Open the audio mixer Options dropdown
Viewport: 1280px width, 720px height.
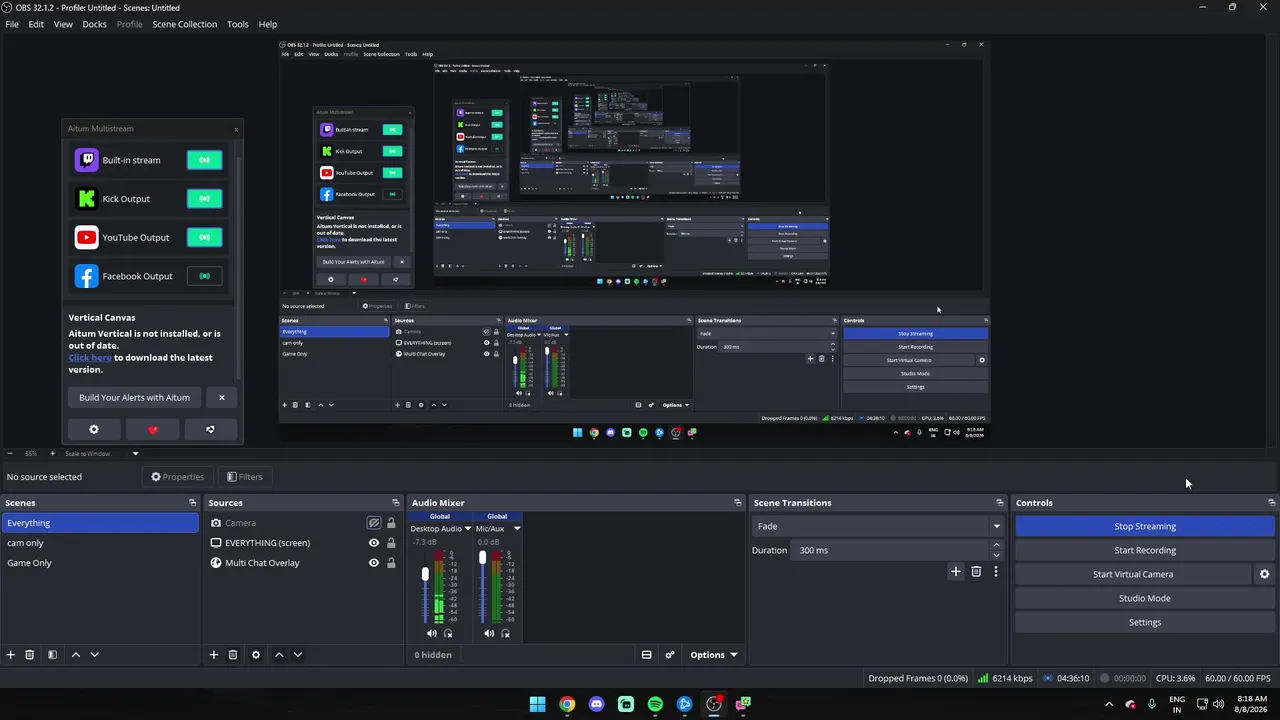pos(714,655)
